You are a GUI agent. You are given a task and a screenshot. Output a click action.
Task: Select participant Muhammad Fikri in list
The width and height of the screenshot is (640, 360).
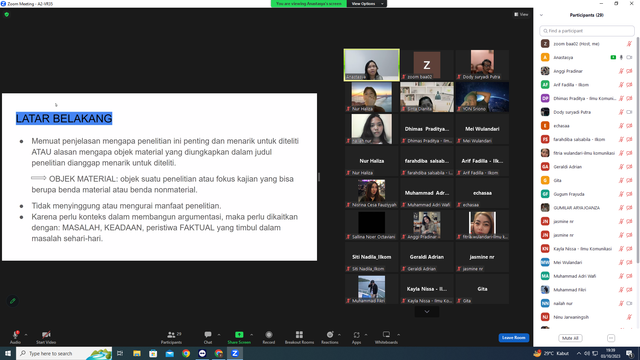pos(587,290)
